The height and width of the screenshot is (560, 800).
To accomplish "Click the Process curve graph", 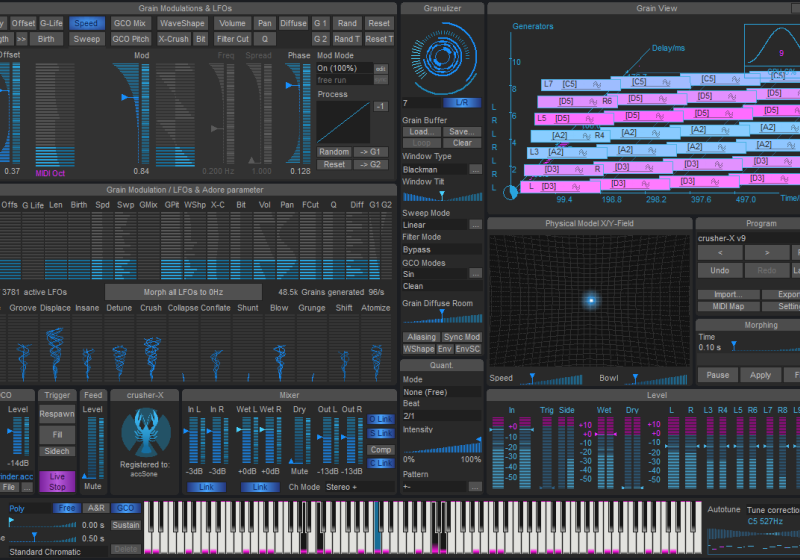I will (x=344, y=124).
